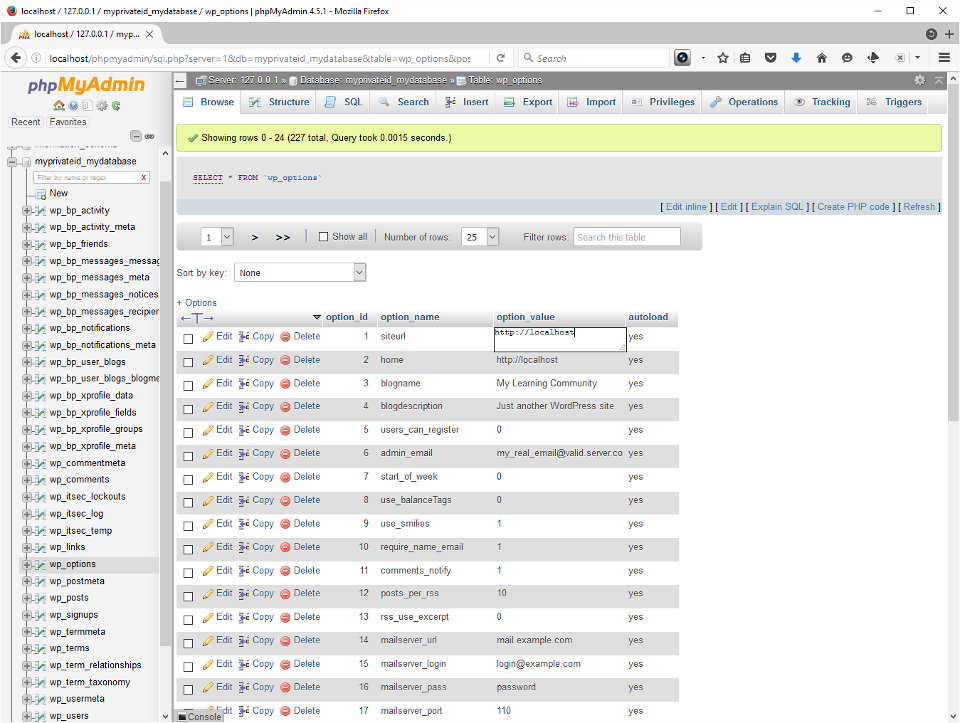The height and width of the screenshot is (723, 960).
Task: Click the Firefox bookmark star icon
Action: pyautogui.click(x=723, y=58)
